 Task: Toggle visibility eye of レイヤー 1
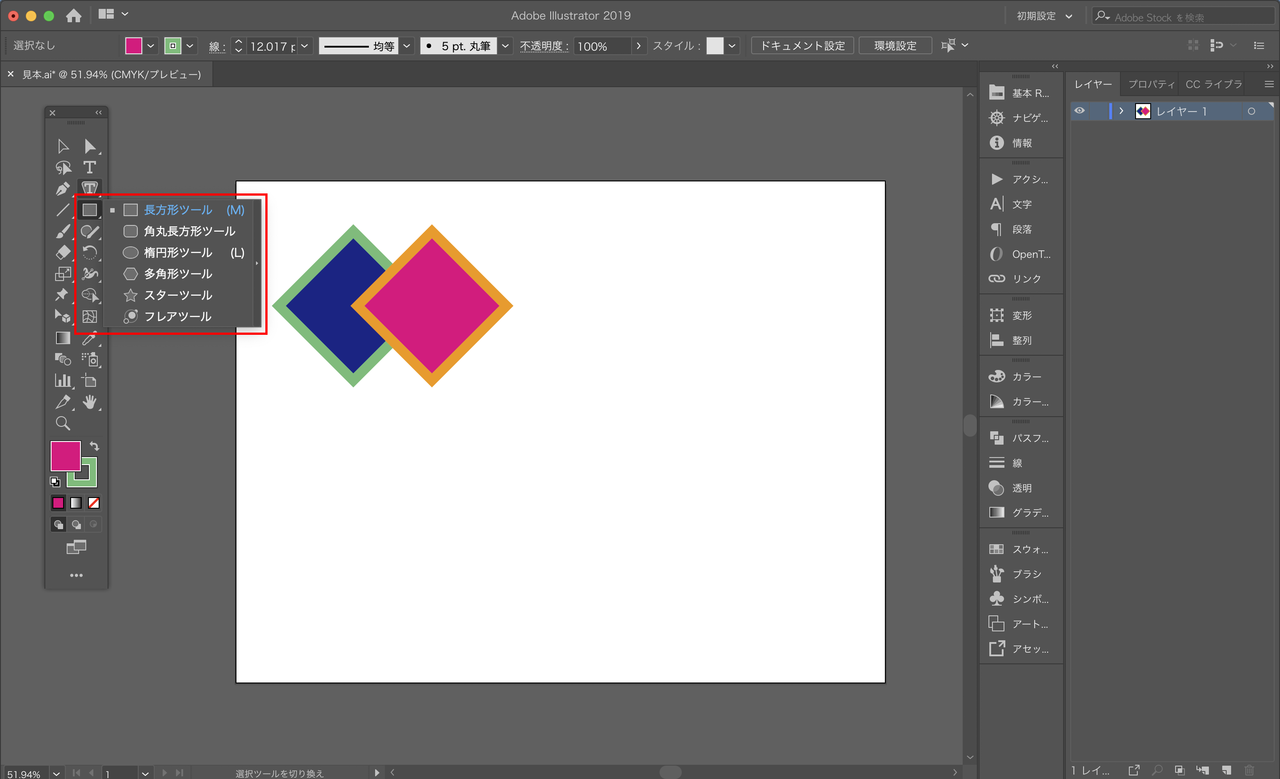1080,111
